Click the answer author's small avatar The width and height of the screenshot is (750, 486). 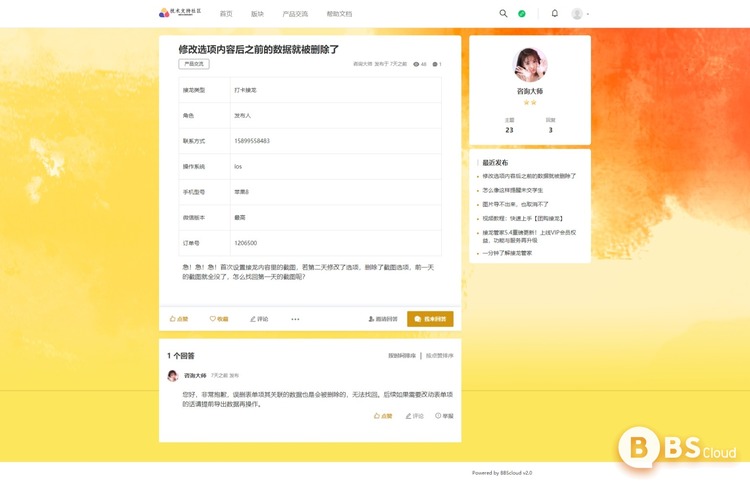[173, 376]
